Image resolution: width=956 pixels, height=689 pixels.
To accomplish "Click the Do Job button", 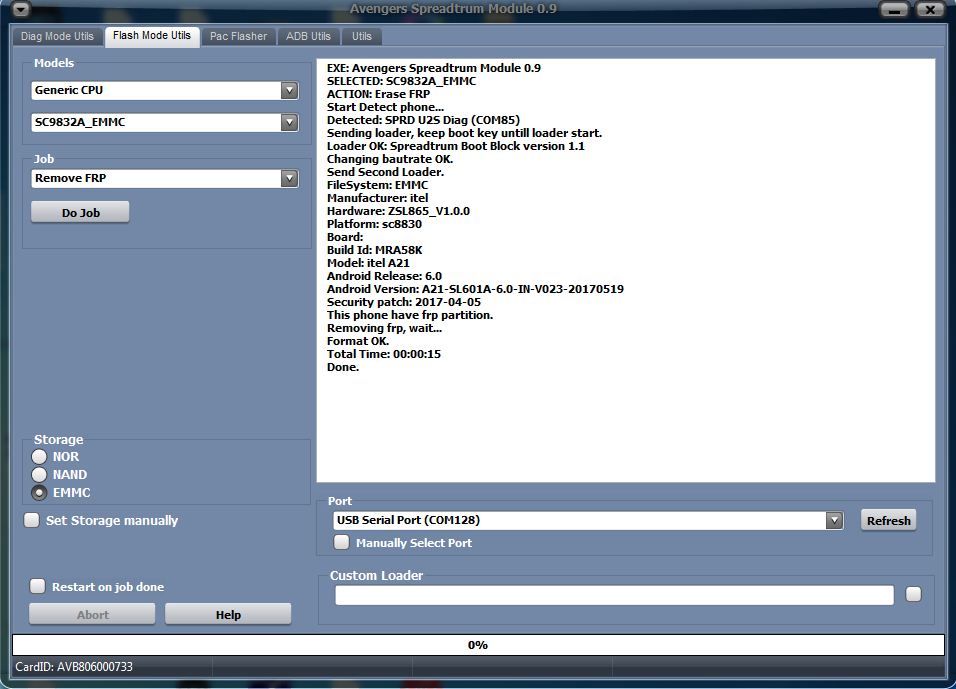I will tap(80, 212).
